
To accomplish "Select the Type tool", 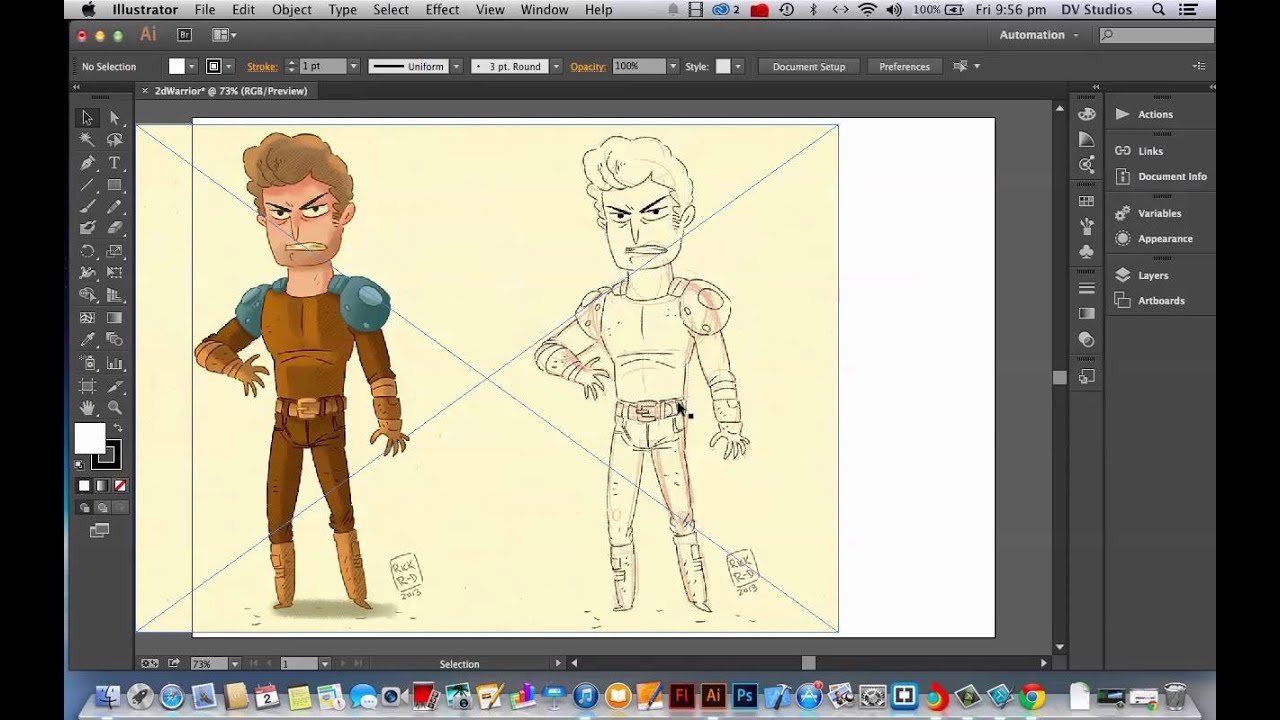I will point(114,163).
